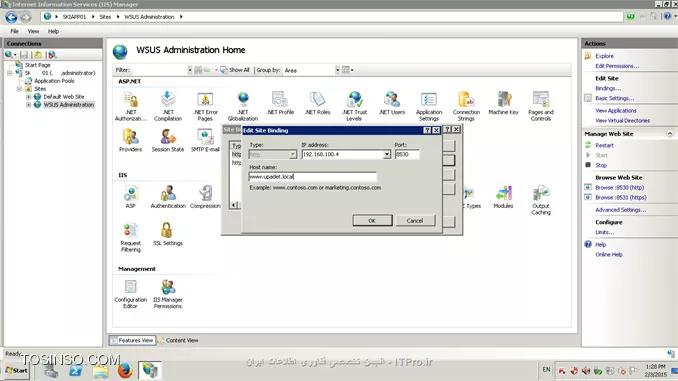Open Firefox from the taskbar
This screenshot has height=381, width=678.
coord(125,371)
